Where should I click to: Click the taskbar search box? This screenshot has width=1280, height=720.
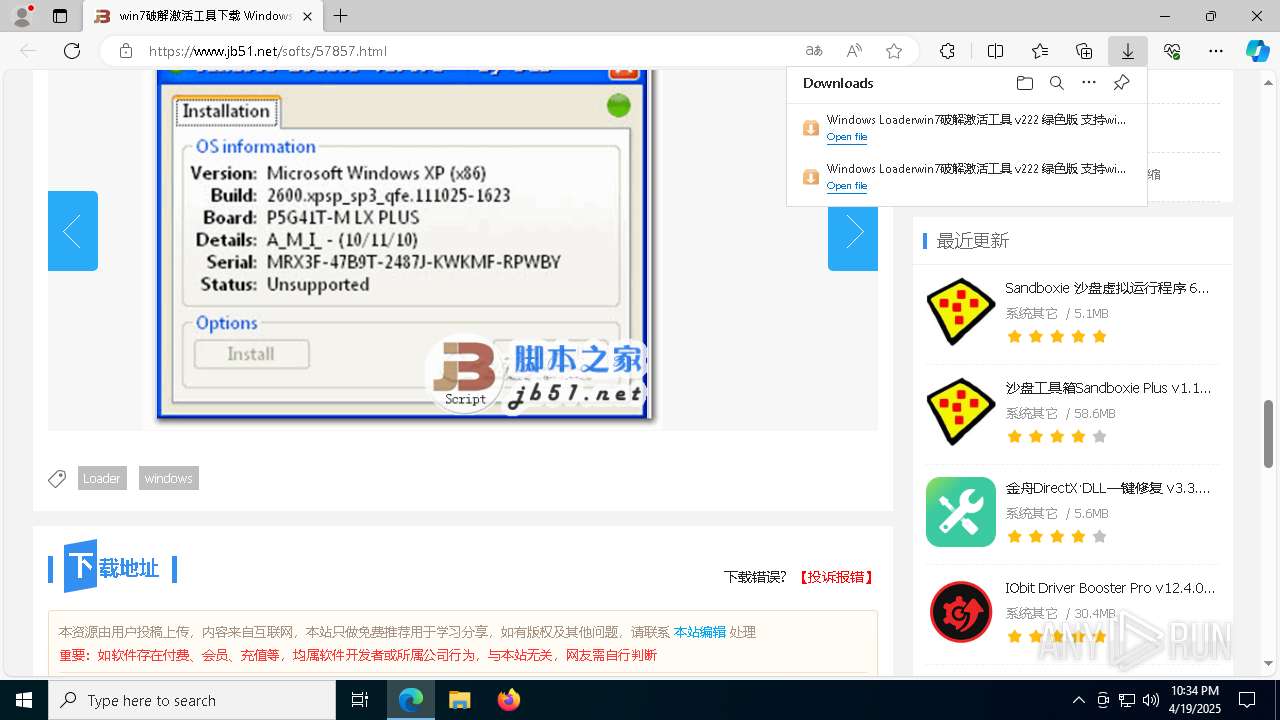(x=192, y=700)
